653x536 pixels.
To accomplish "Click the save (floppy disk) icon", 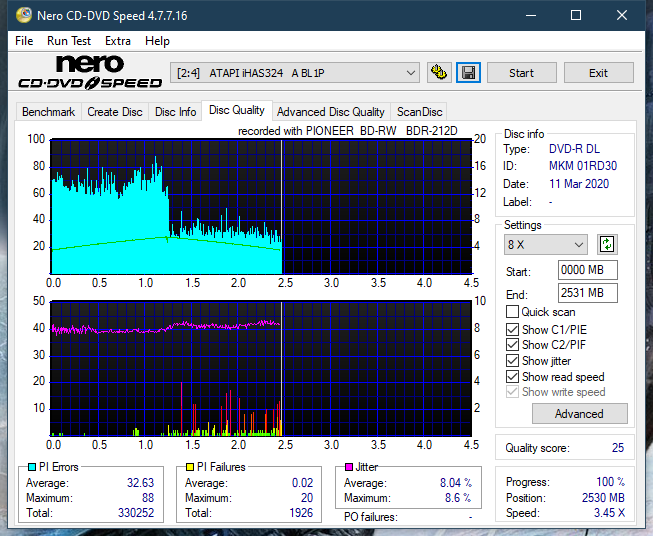I will click(469, 73).
